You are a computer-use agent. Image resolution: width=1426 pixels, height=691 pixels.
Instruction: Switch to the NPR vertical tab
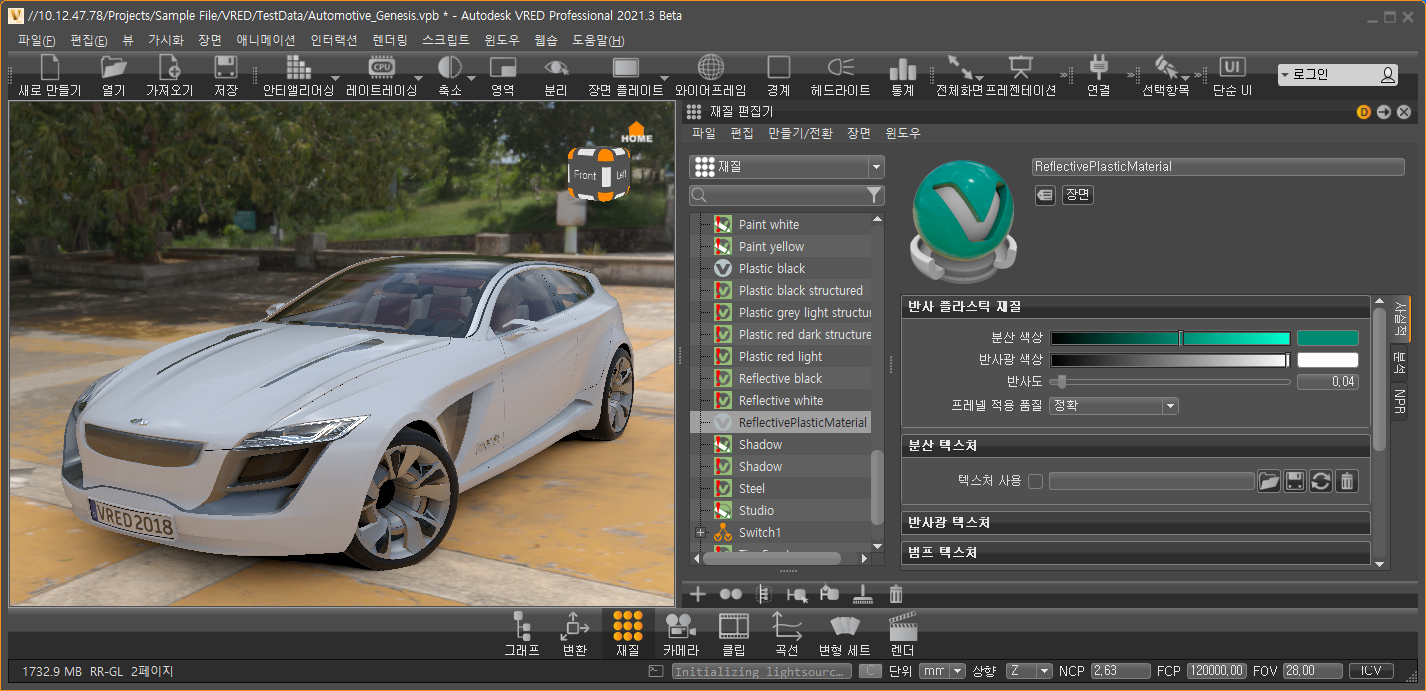(x=1399, y=401)
